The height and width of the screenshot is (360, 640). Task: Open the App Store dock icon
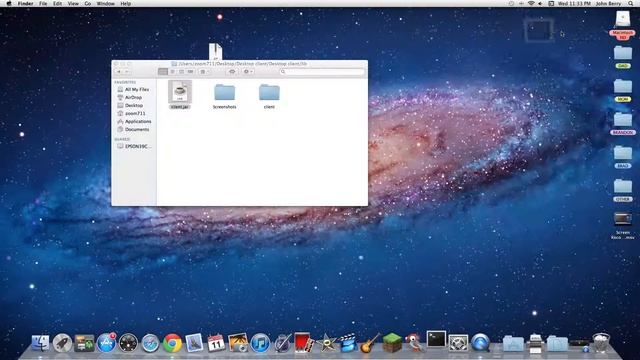[106, 343]
